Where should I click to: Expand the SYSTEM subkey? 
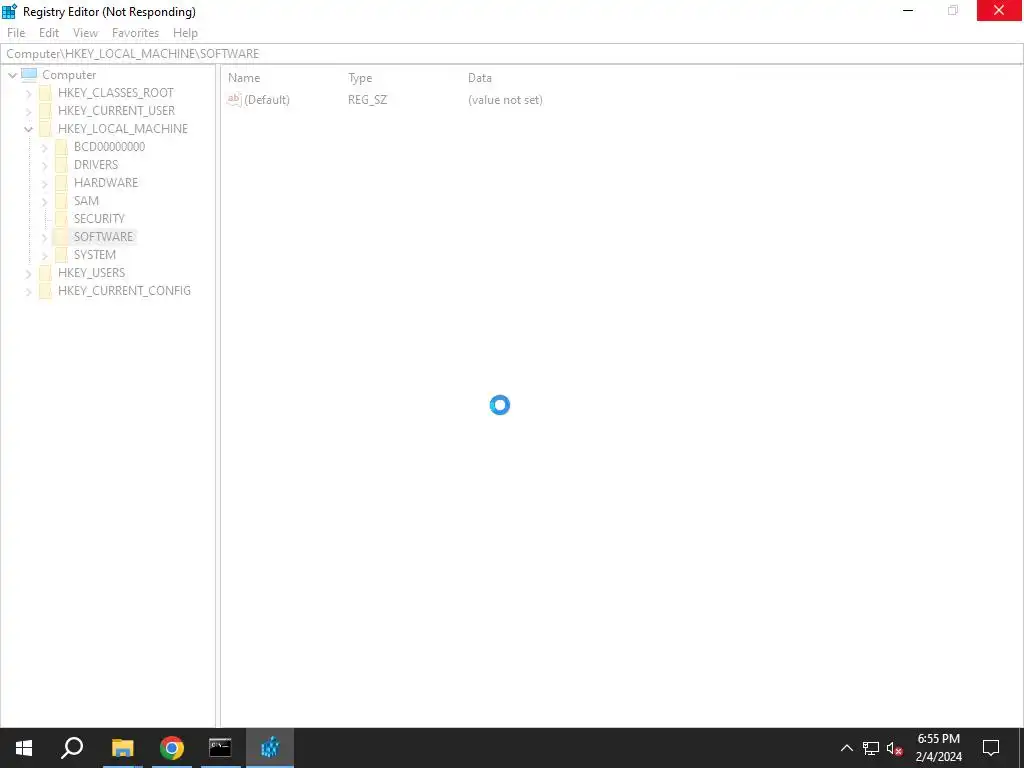point(44,255)
